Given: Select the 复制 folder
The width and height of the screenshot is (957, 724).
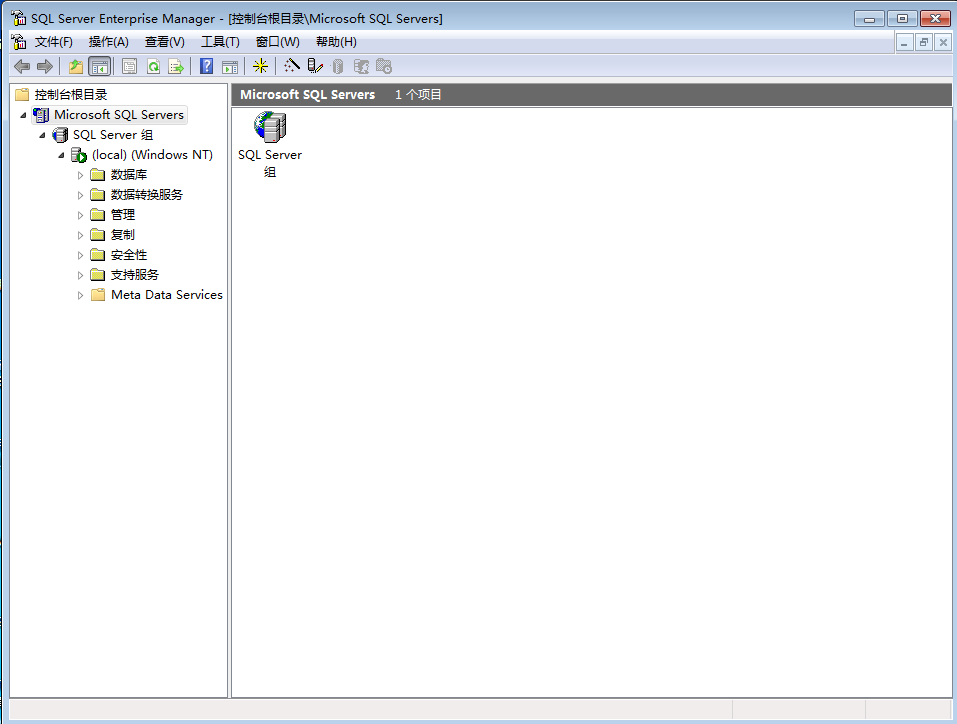Looking at the screenshot, I should point(123,235).
